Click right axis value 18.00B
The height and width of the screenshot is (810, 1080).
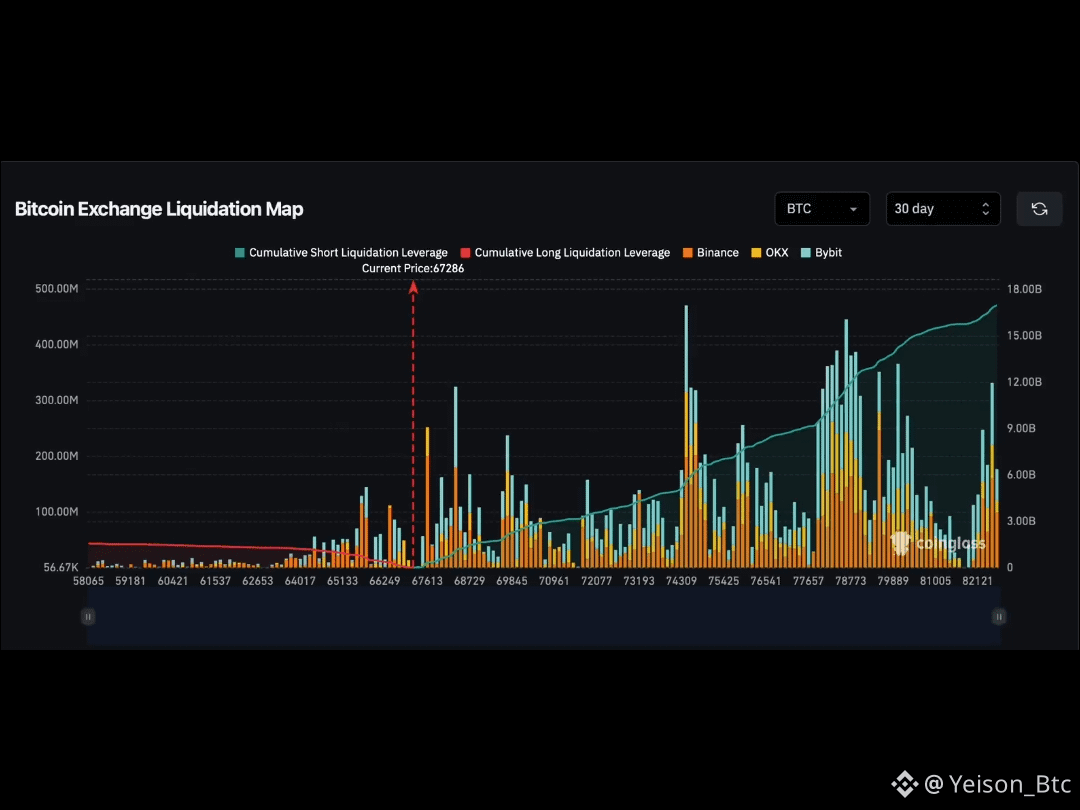click(1024, 289)
